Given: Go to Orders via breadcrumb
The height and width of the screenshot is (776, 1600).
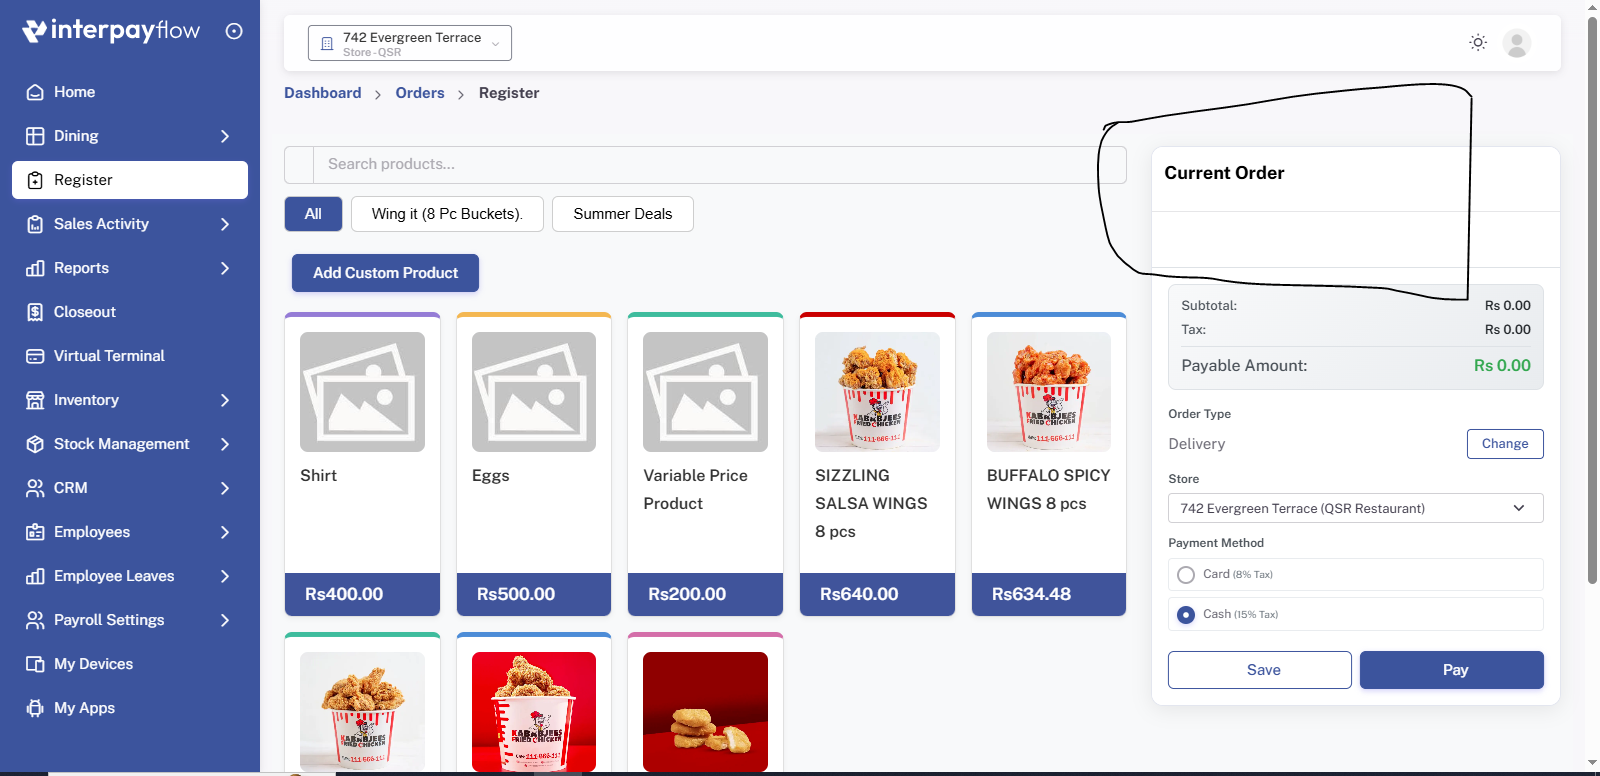Looking at the screenshot, I should pyautogui.click(x=420, y=93).
